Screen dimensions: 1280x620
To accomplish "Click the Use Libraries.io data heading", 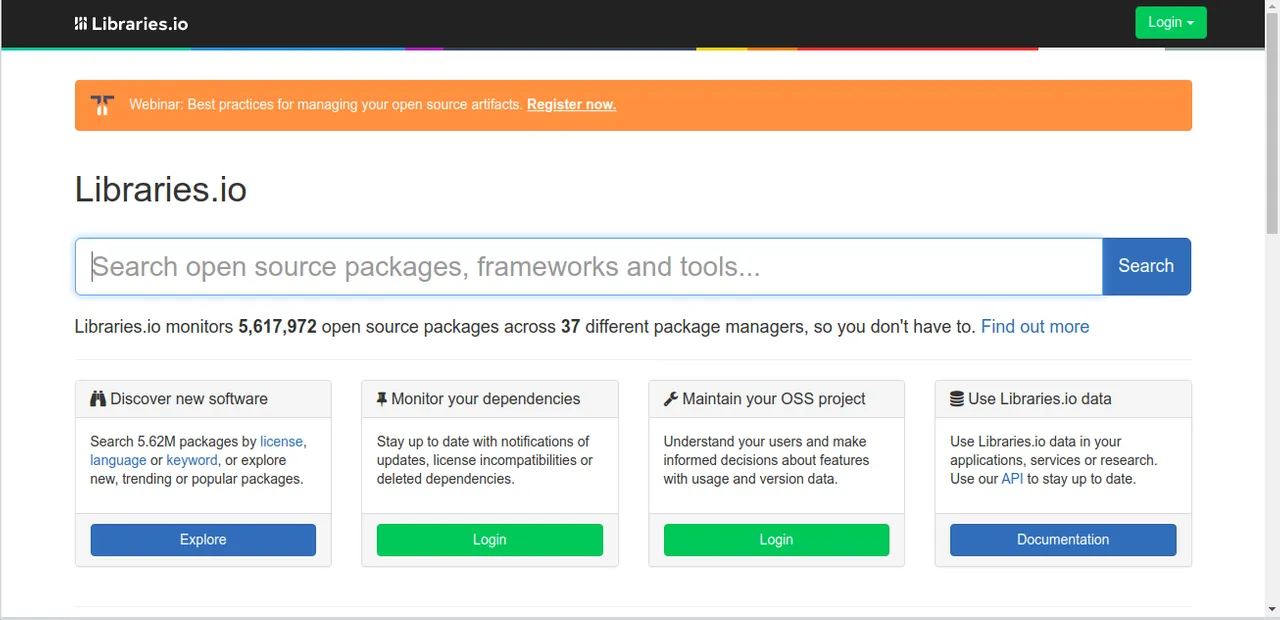I will pyautogui.click(x=1040, y=399).
